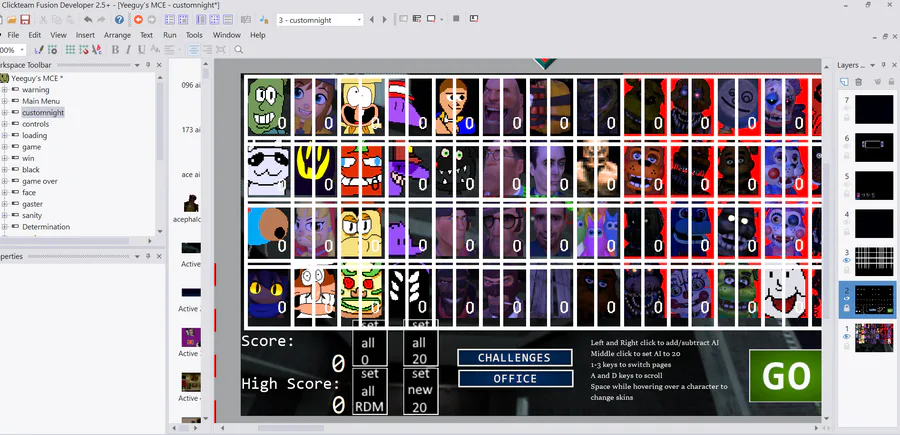The height and width of the screenshot is (435, 900).
Task: Open the Layers panel options dropdown arrow
Action: click(872, 65)
